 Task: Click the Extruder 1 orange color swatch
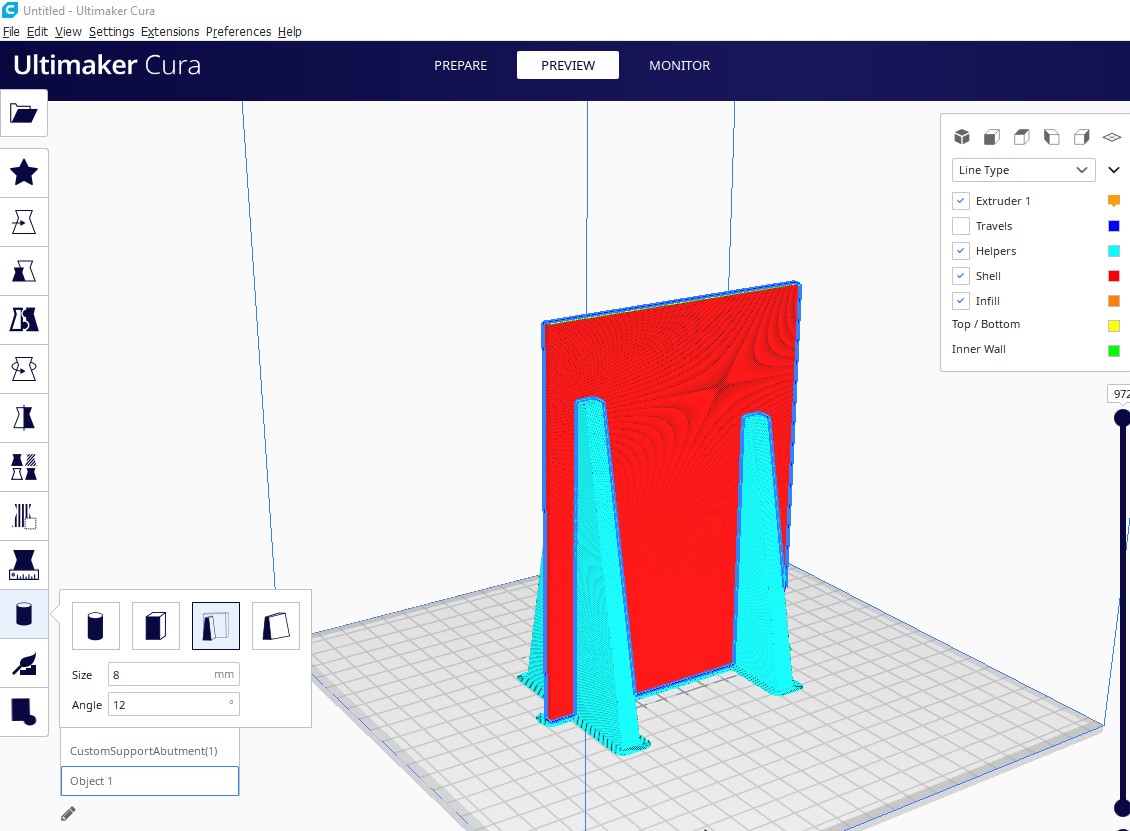(1113, 200)
